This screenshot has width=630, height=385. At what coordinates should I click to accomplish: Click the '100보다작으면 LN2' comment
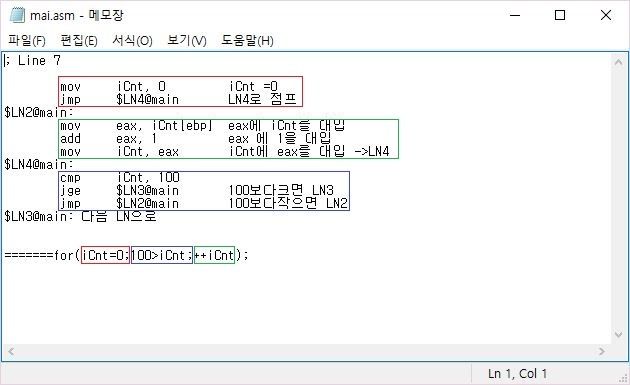288,203
